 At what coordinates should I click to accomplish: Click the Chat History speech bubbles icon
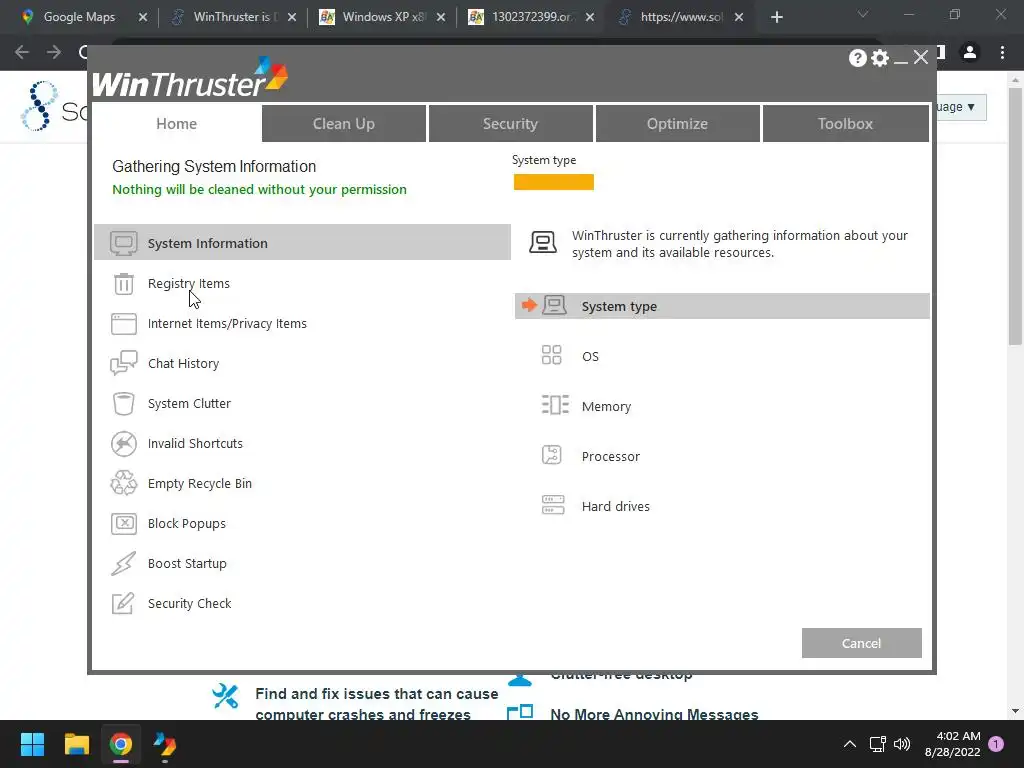[123, 363]
